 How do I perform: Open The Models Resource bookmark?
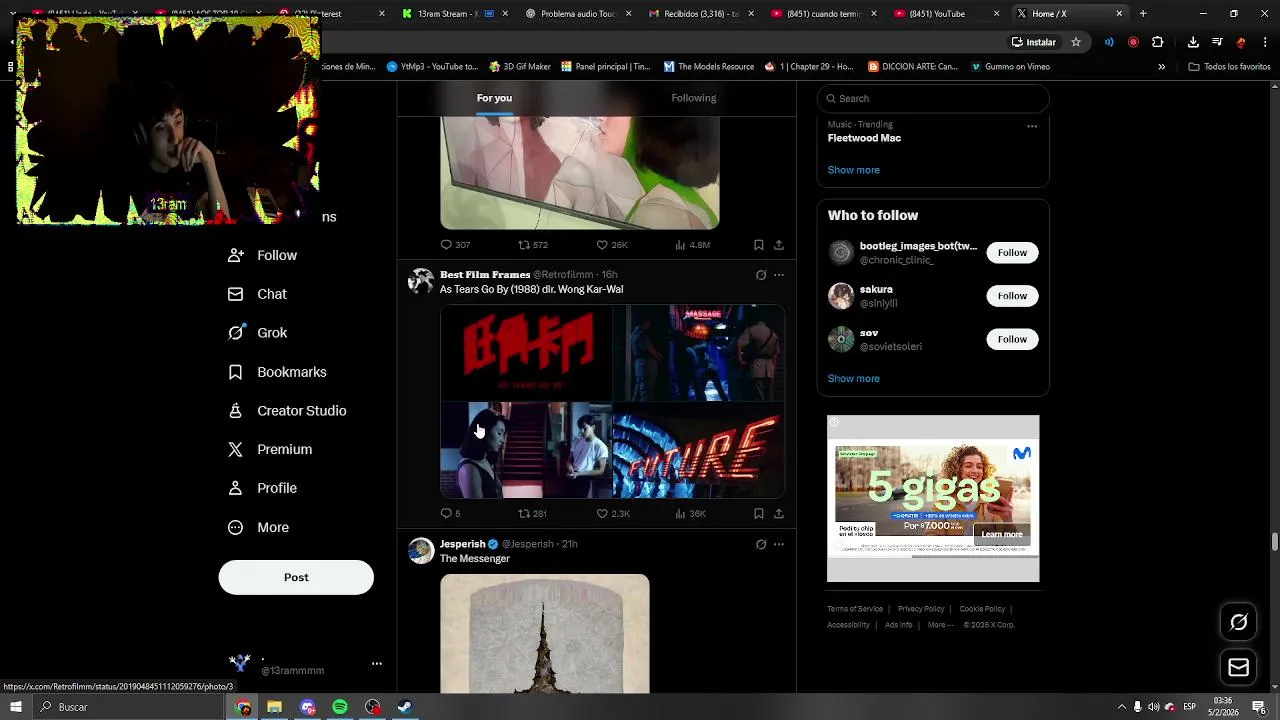[x=708, y=67]
